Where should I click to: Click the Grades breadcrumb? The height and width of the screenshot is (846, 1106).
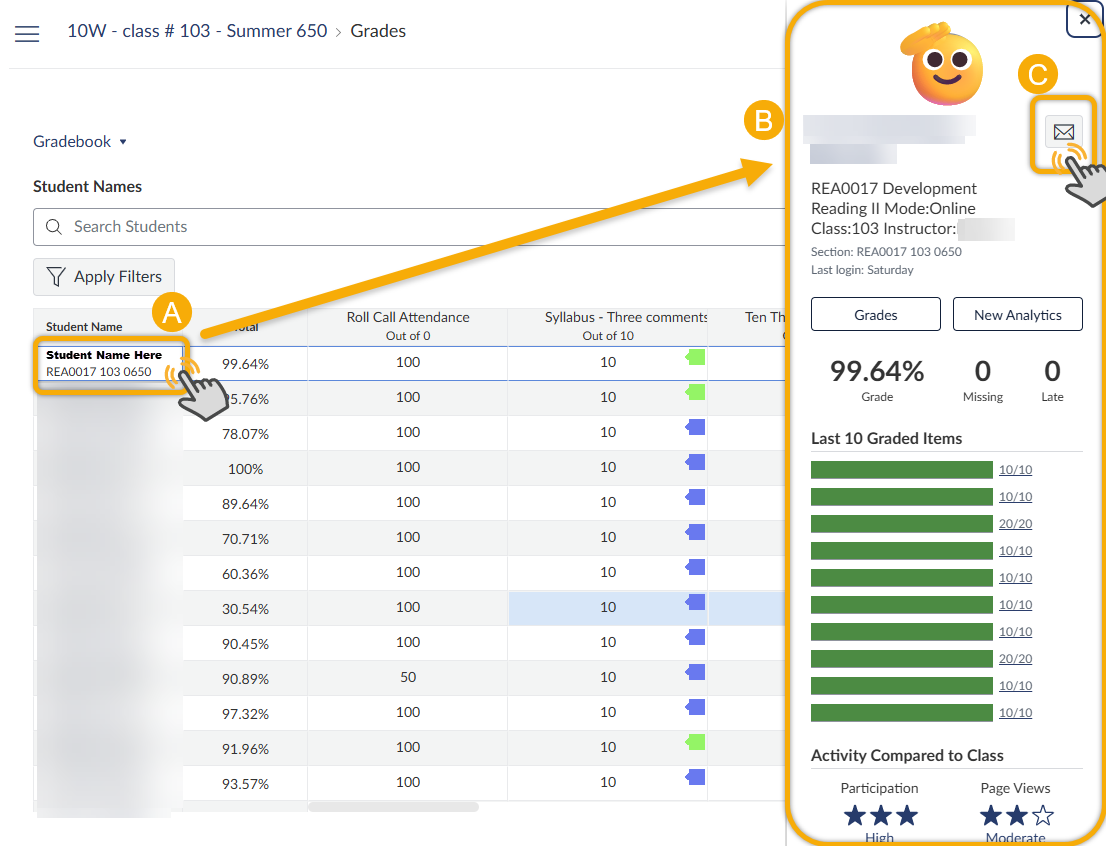coord(378,31)
